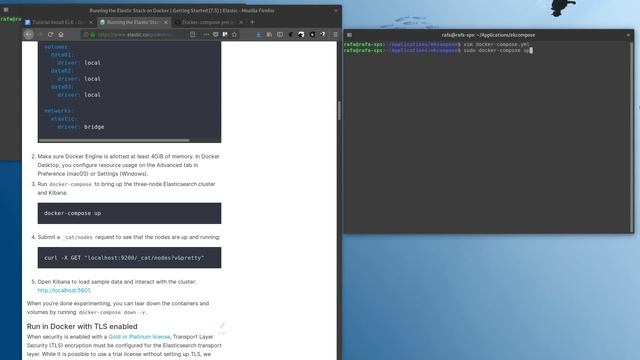Close the Running the Elastic Stack tab
Screen dimensions: 640x360
[166, 22]
